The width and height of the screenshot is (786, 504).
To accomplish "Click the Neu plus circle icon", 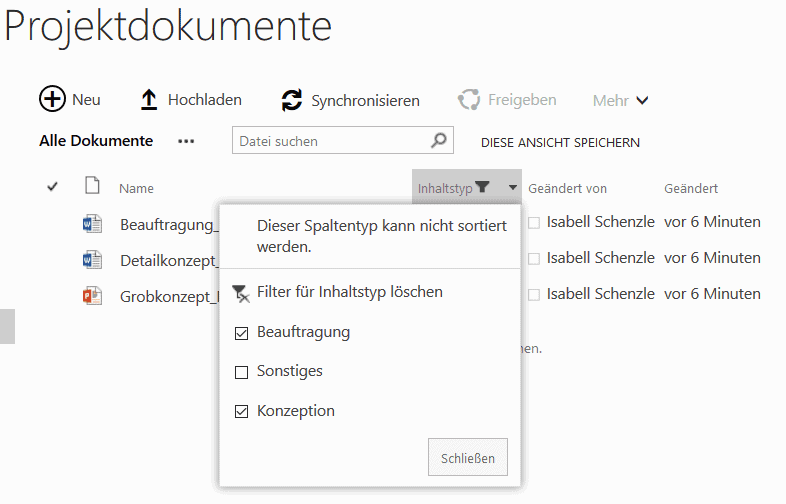I will (x=52, y=99).
